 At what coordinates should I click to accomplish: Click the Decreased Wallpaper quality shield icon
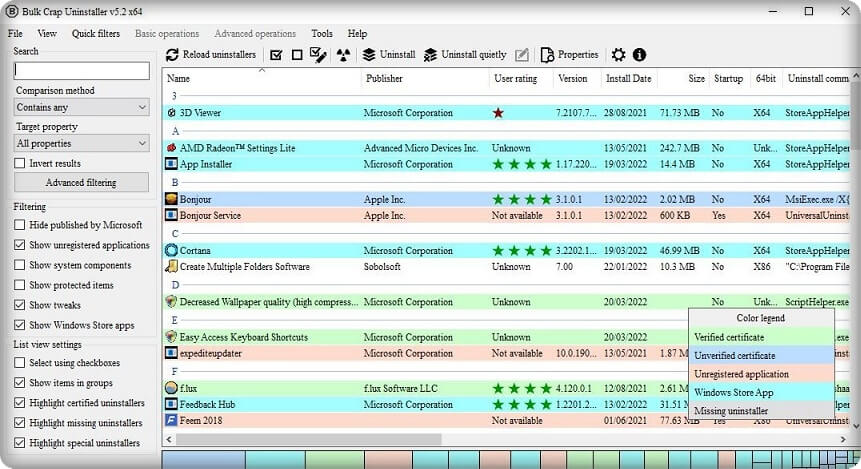171,302
